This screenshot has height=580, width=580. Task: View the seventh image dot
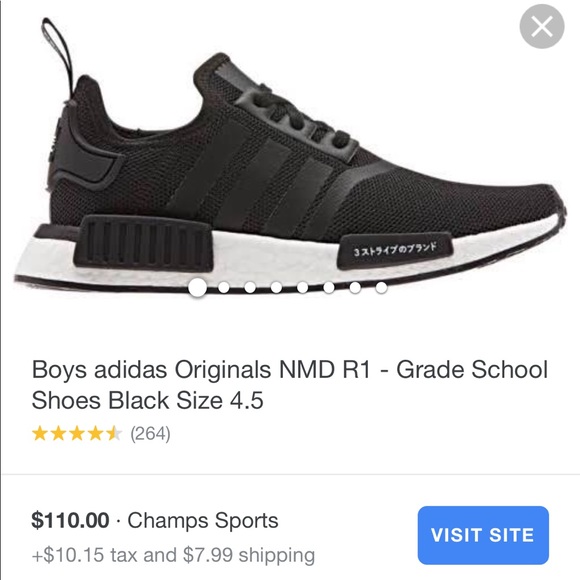point(355,287)
